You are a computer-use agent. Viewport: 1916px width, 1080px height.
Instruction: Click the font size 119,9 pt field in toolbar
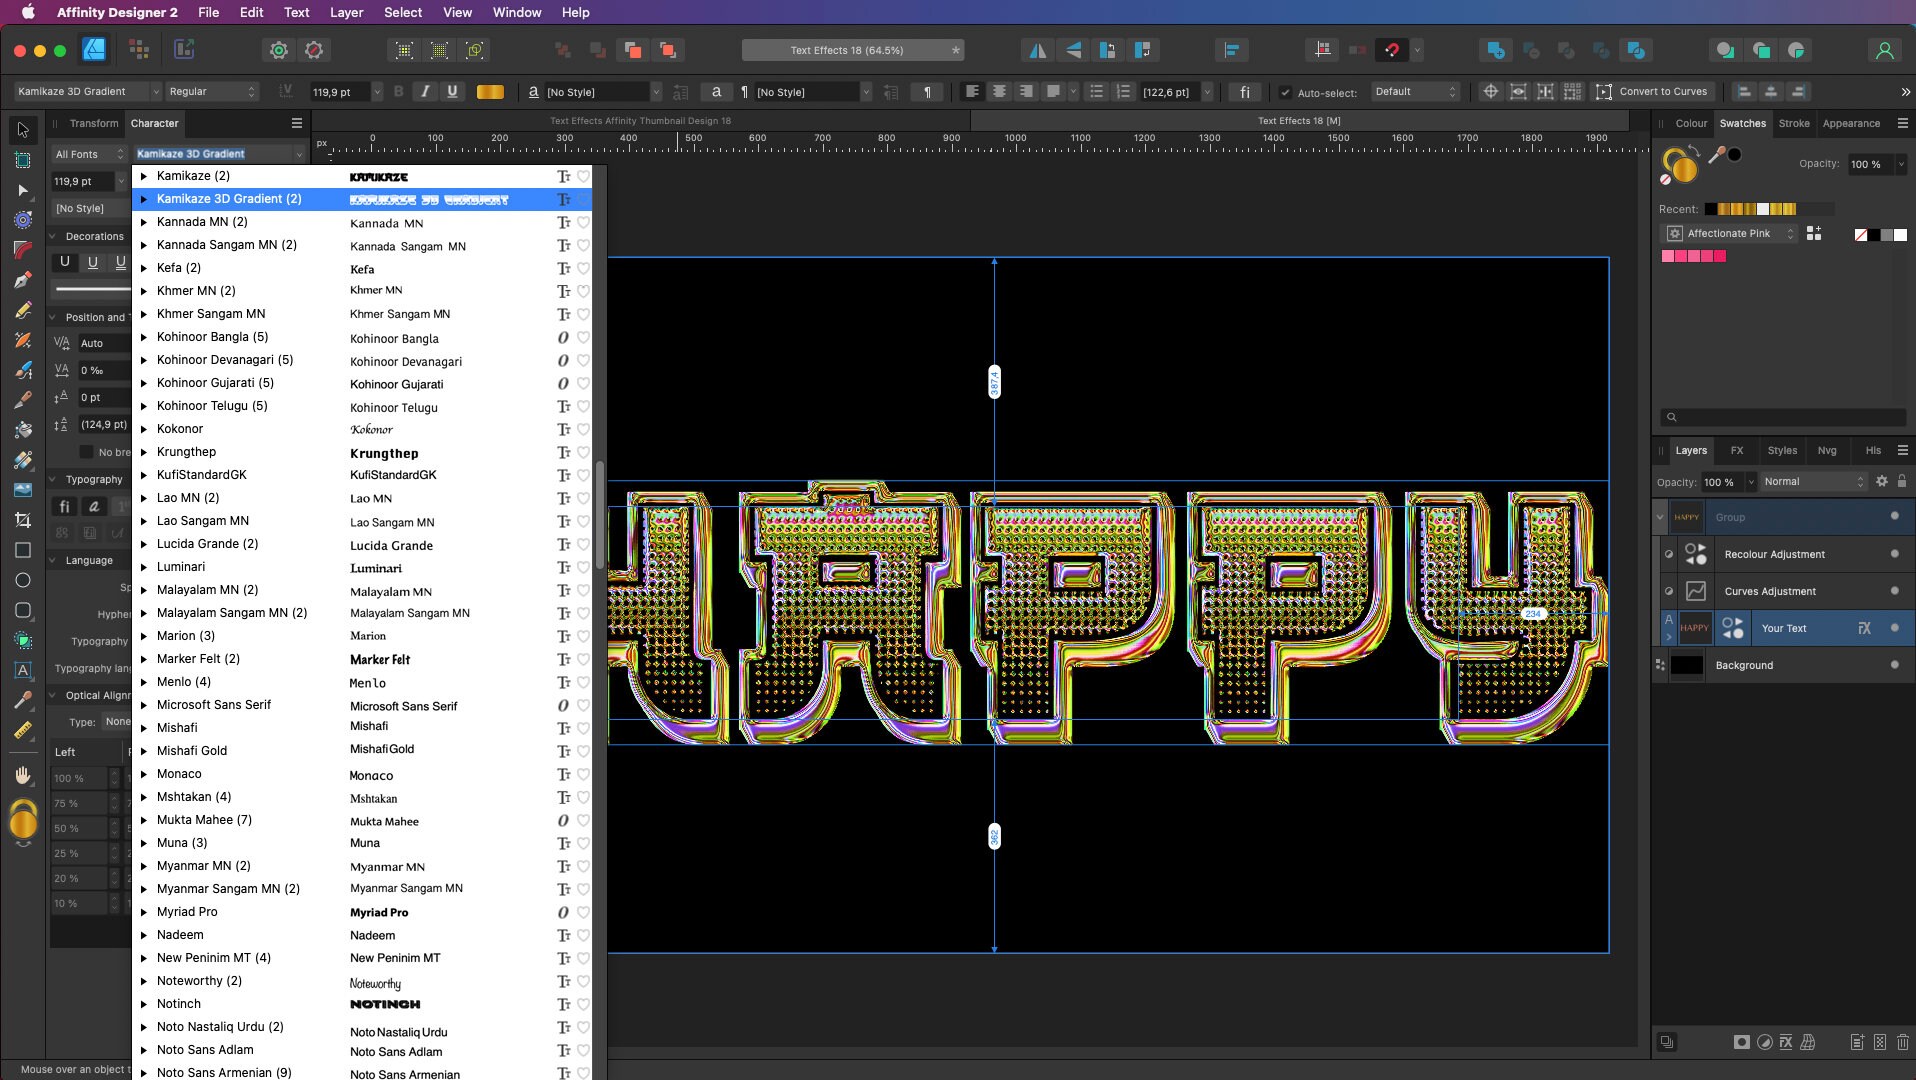339,92
